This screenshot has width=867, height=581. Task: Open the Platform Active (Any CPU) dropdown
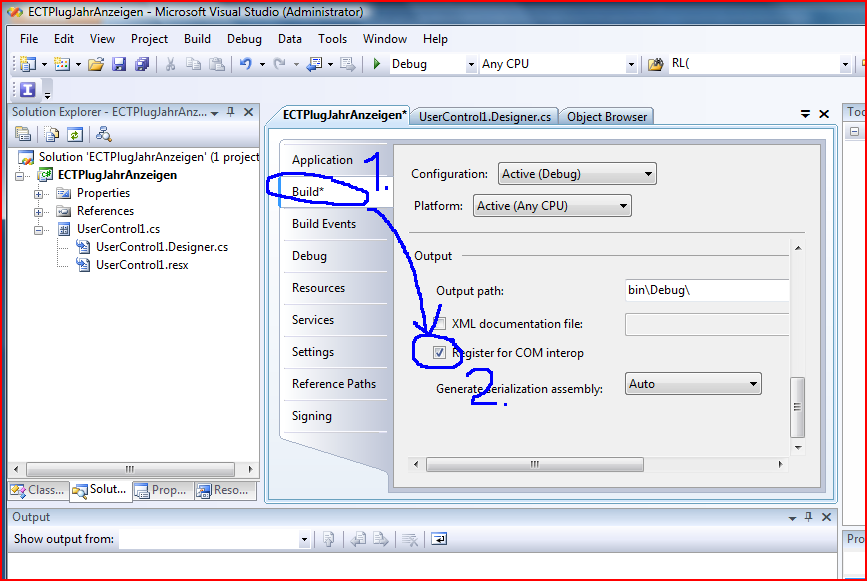(x=552, y=206)
